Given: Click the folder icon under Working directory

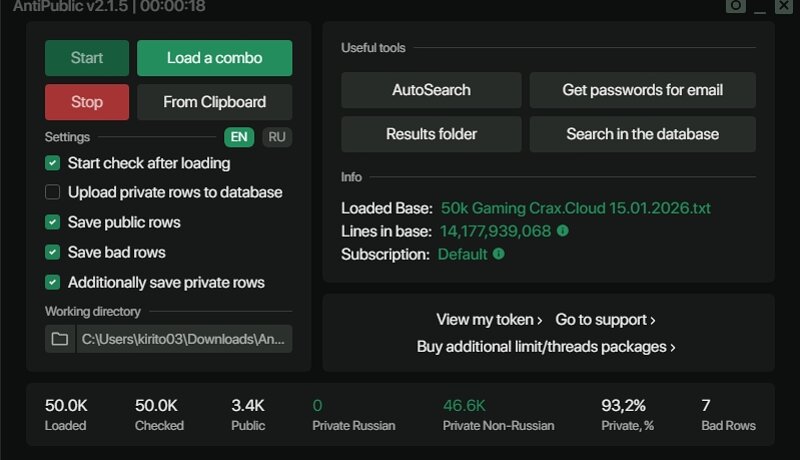Looking at the screenshot, I should click(x=60, y=339).
